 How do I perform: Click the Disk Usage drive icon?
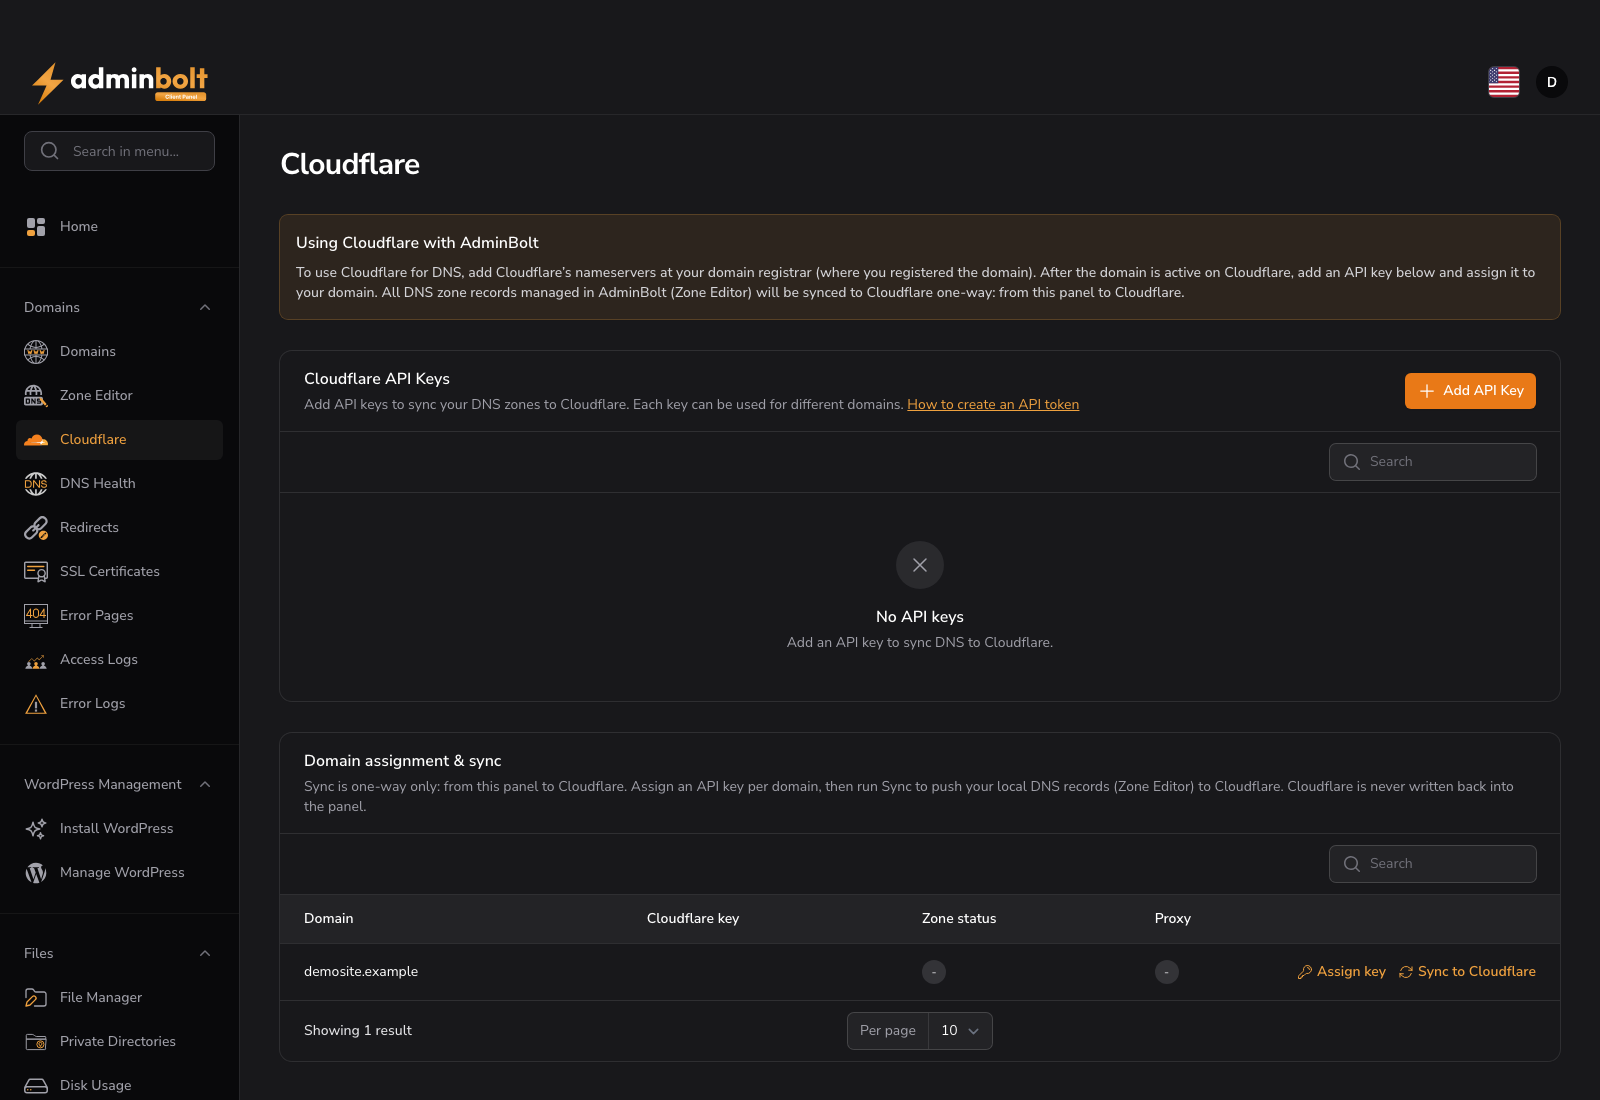36,1085
